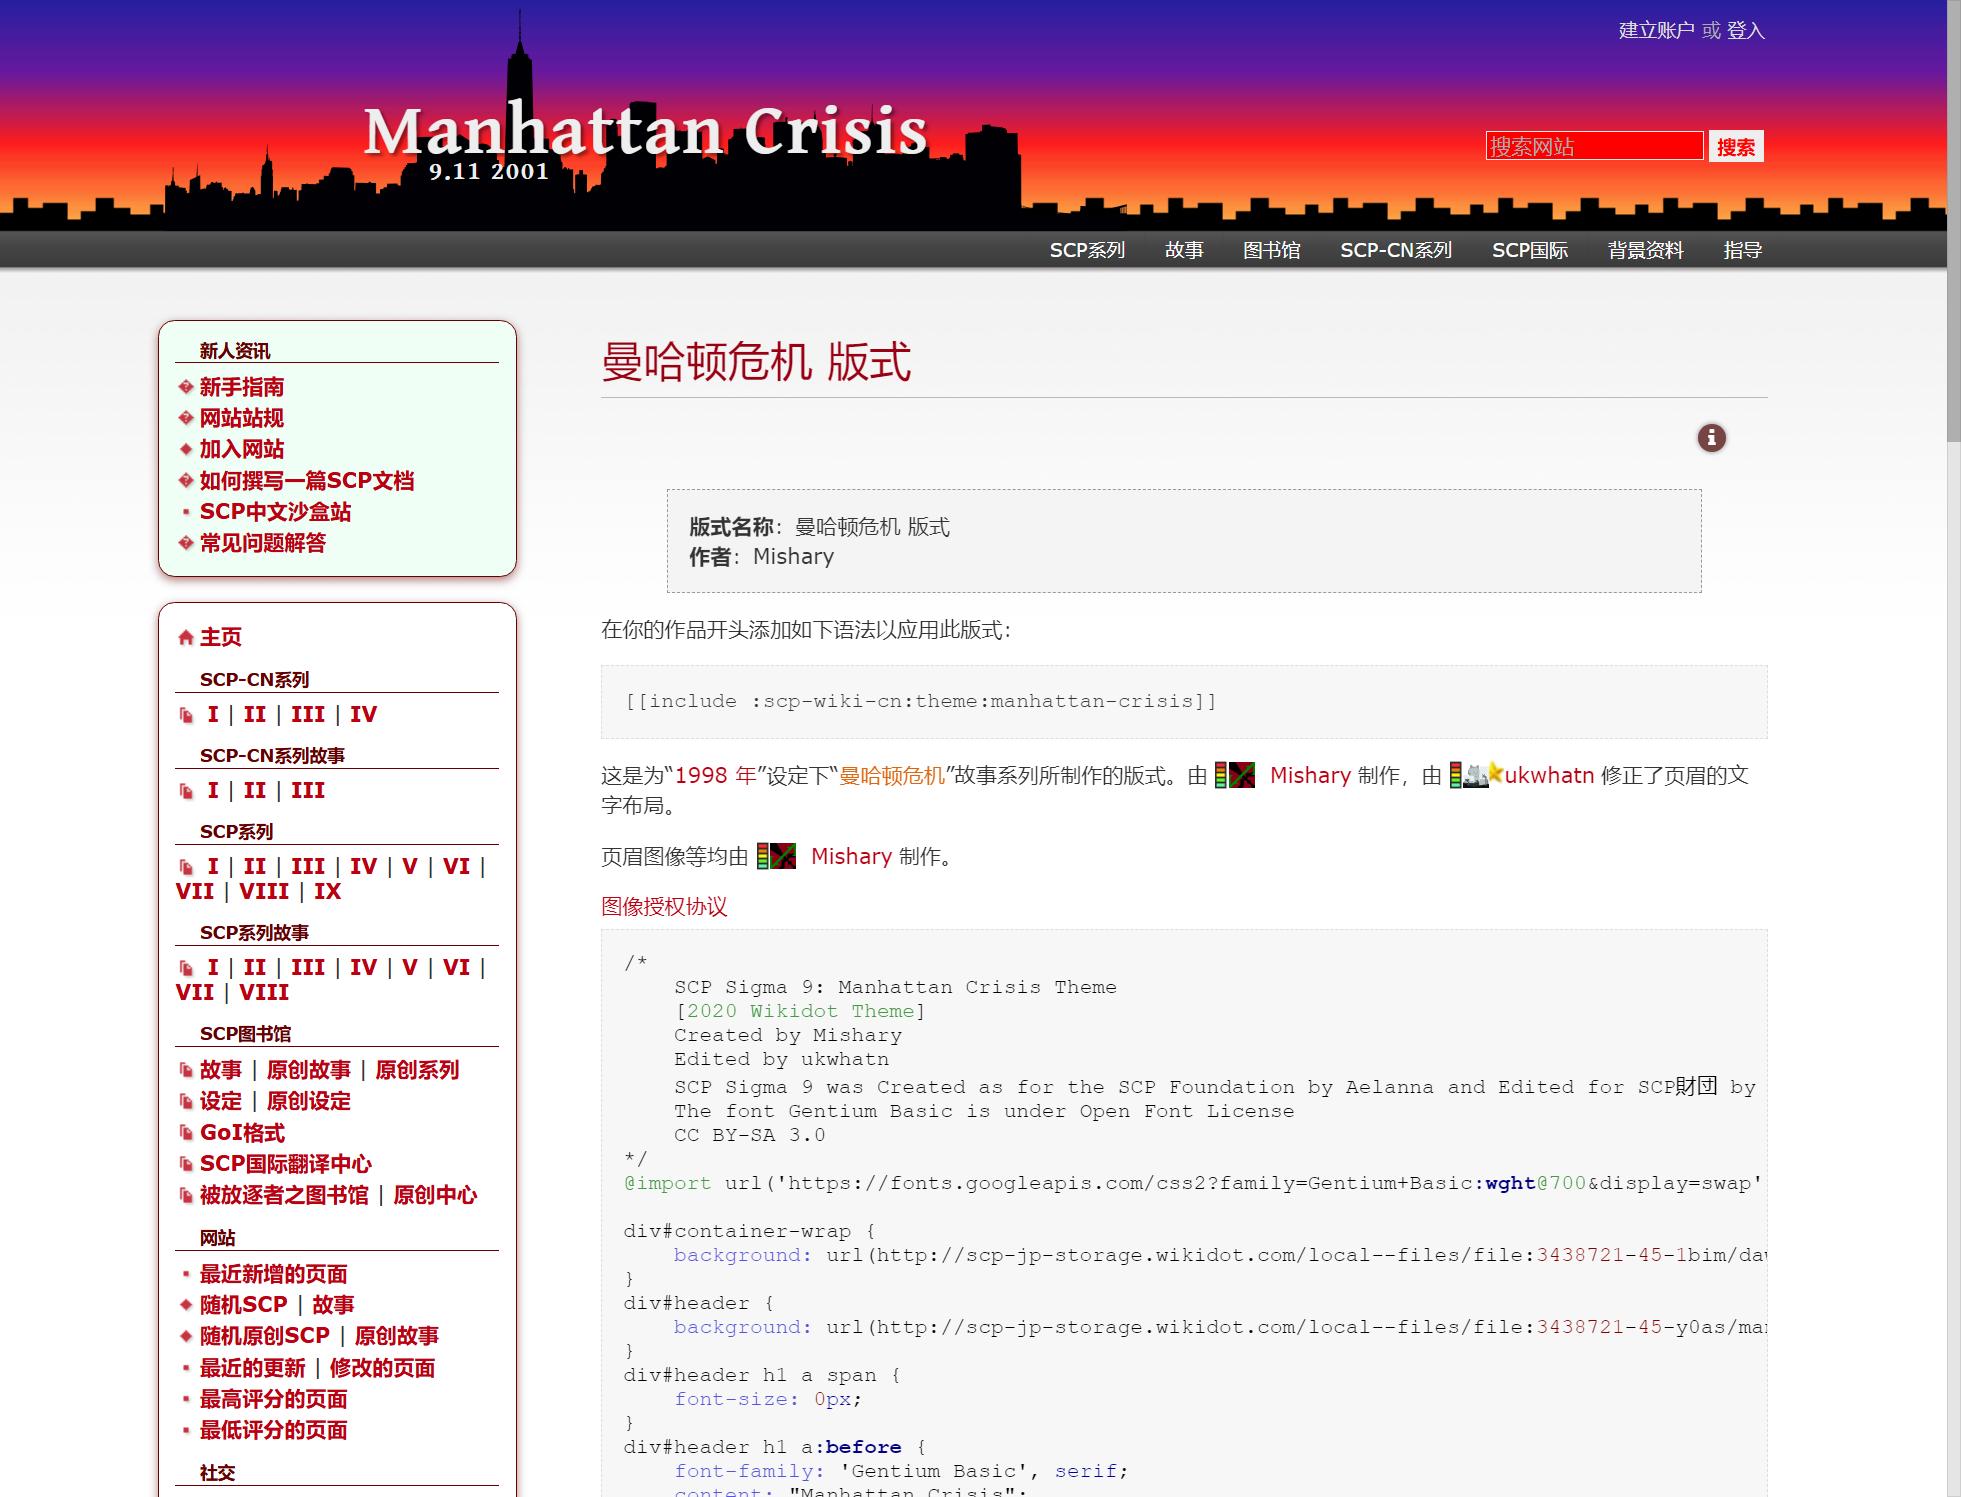Screen dimensions: 1961x1497
Task: Click the page vertical scrollbar thumb
Action: 1953,220
